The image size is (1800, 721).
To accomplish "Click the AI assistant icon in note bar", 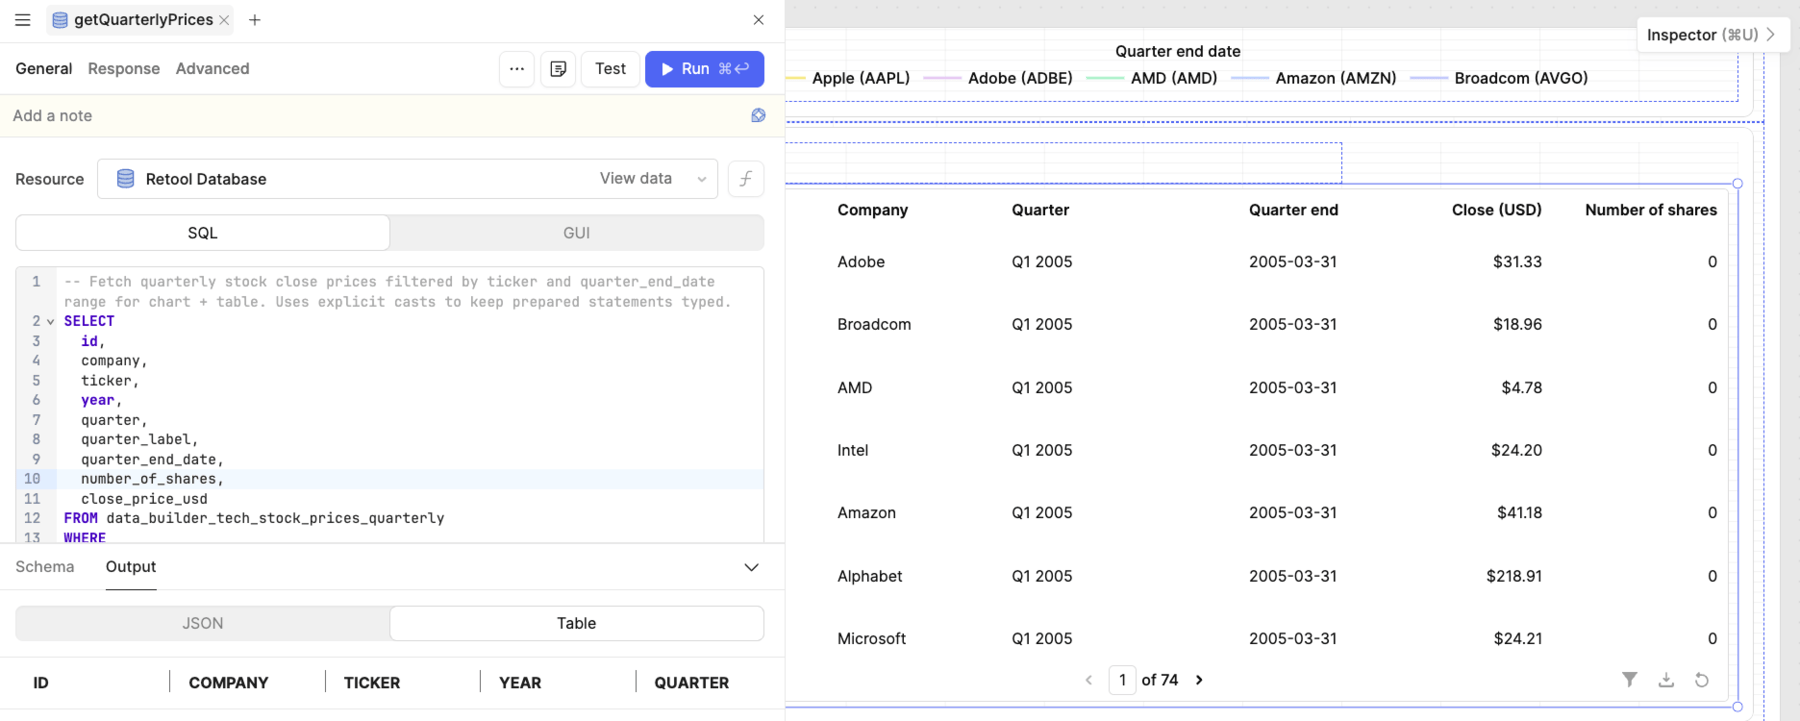I will [x=758, y=116].
